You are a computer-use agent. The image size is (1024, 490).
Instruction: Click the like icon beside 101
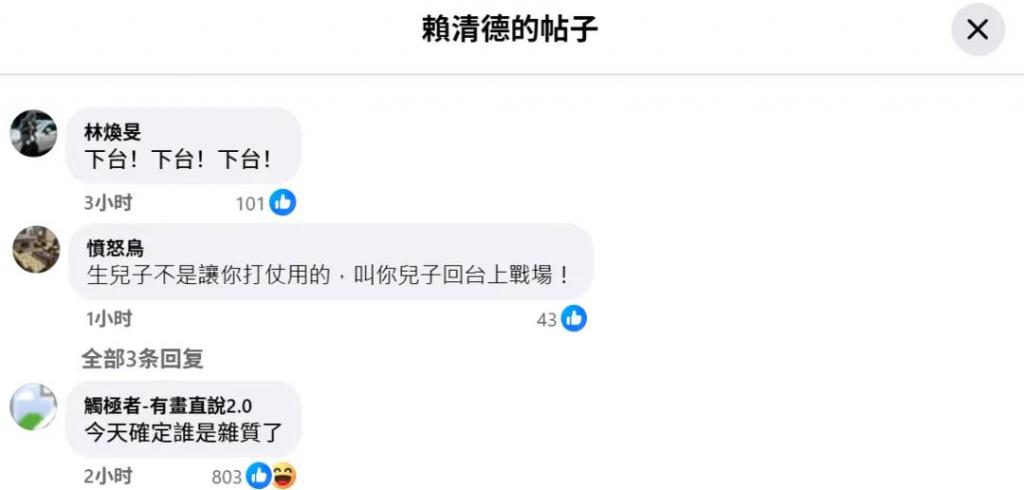point(283,203)
